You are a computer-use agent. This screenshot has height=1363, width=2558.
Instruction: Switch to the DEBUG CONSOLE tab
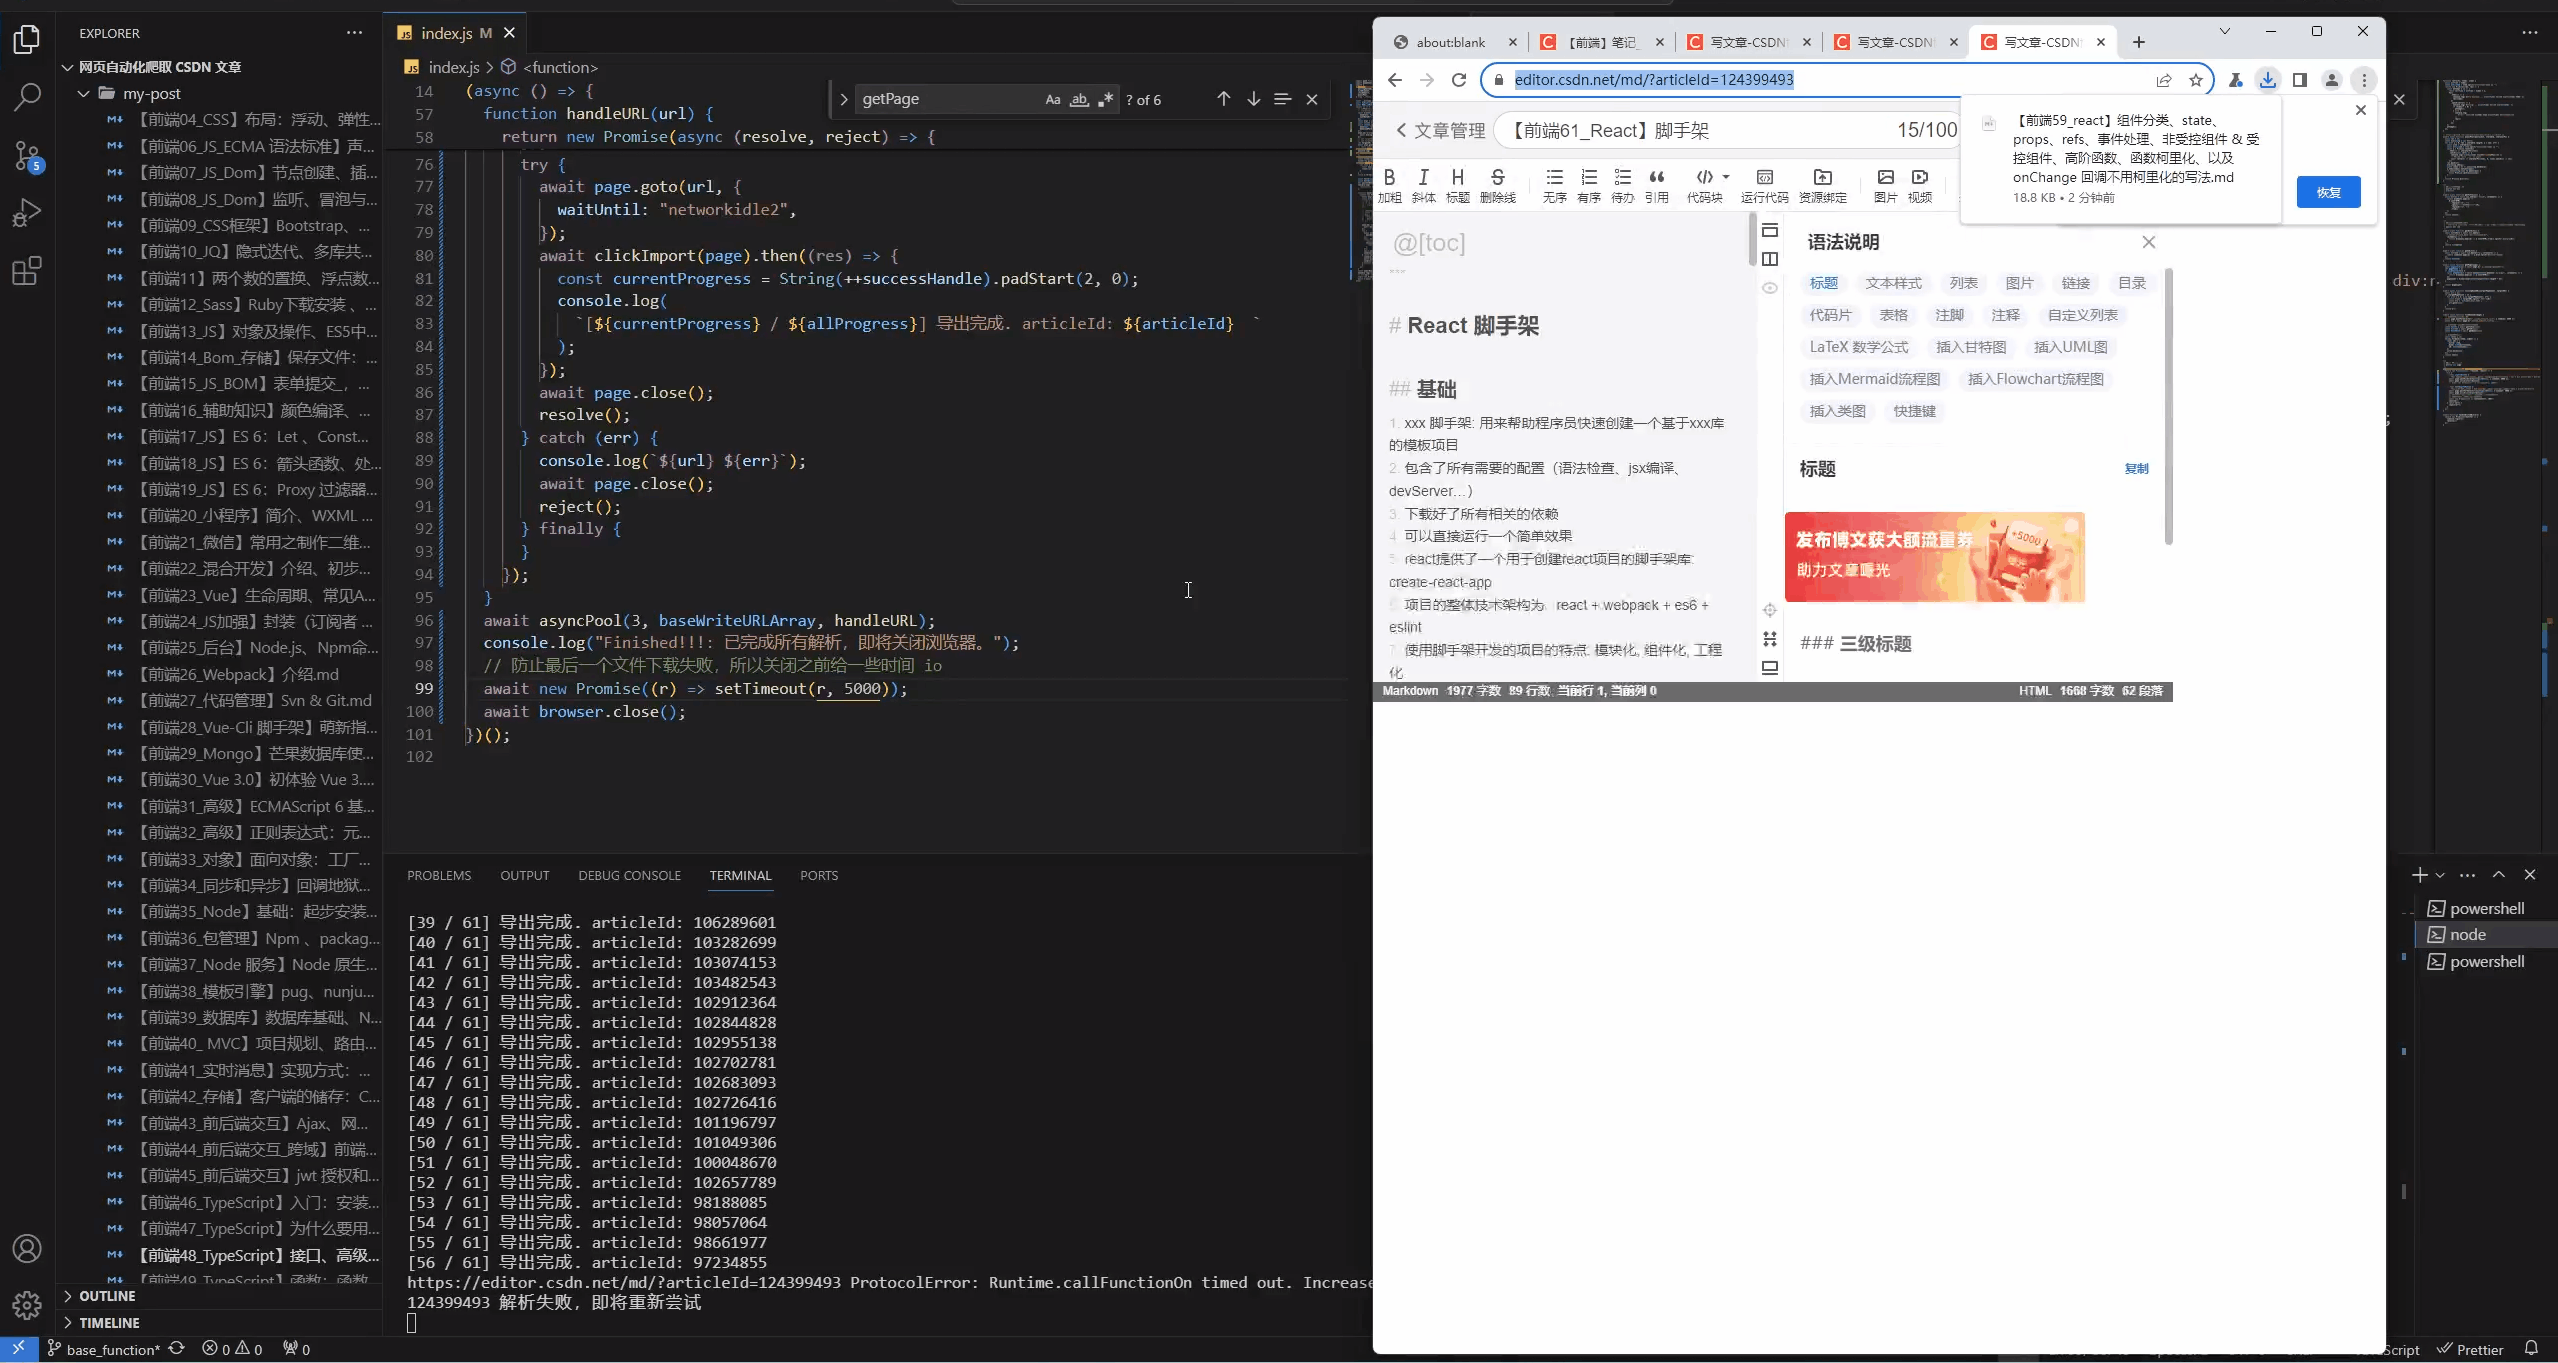click(629, 875)
